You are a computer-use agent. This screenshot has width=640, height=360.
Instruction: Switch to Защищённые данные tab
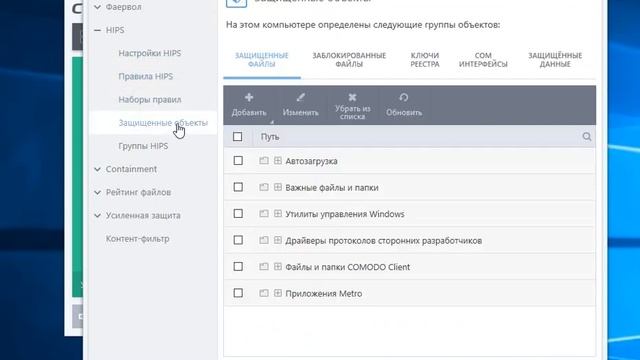[x=555, y=60]
